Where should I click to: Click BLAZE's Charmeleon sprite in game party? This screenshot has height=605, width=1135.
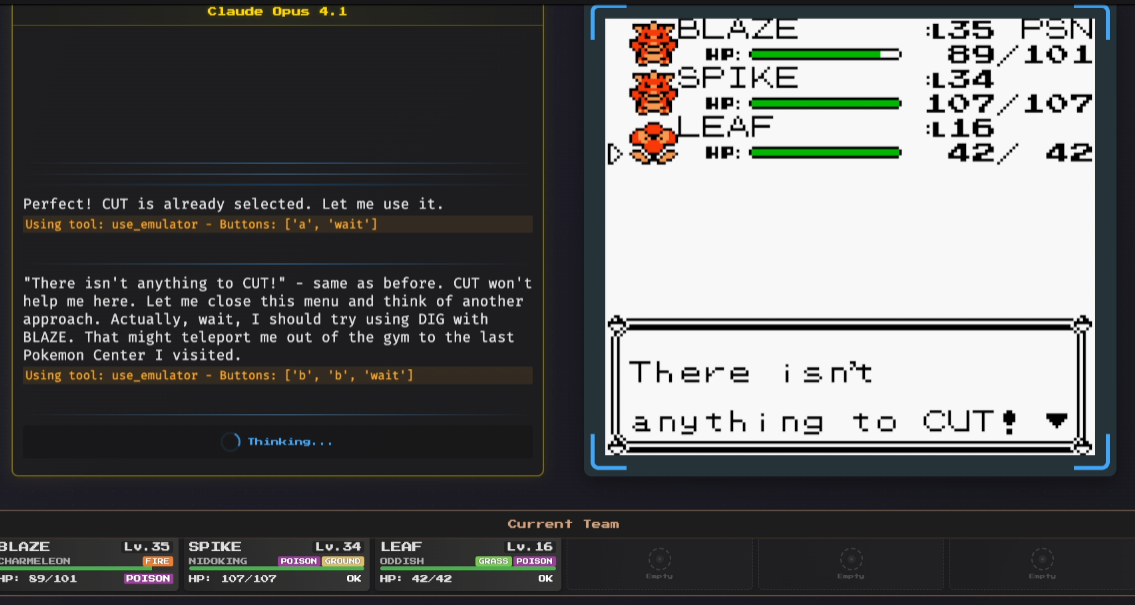coord(653,43)
